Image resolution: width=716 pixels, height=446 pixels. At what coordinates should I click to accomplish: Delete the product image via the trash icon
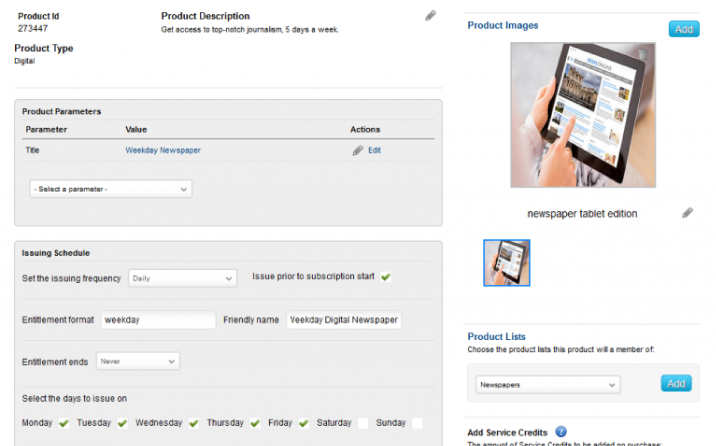(x=641, y=53)
